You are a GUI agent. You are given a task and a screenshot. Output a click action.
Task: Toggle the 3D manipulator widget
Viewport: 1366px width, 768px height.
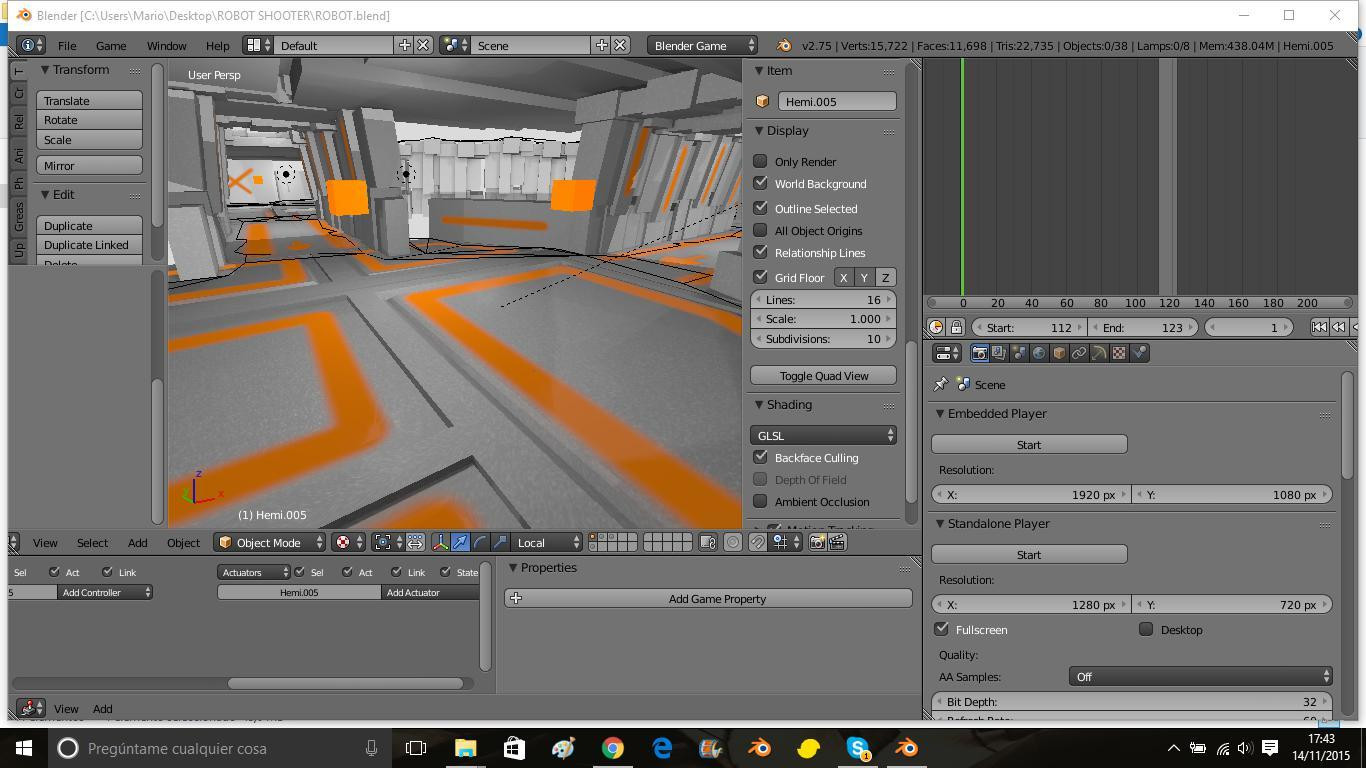[x=440, y=542]
